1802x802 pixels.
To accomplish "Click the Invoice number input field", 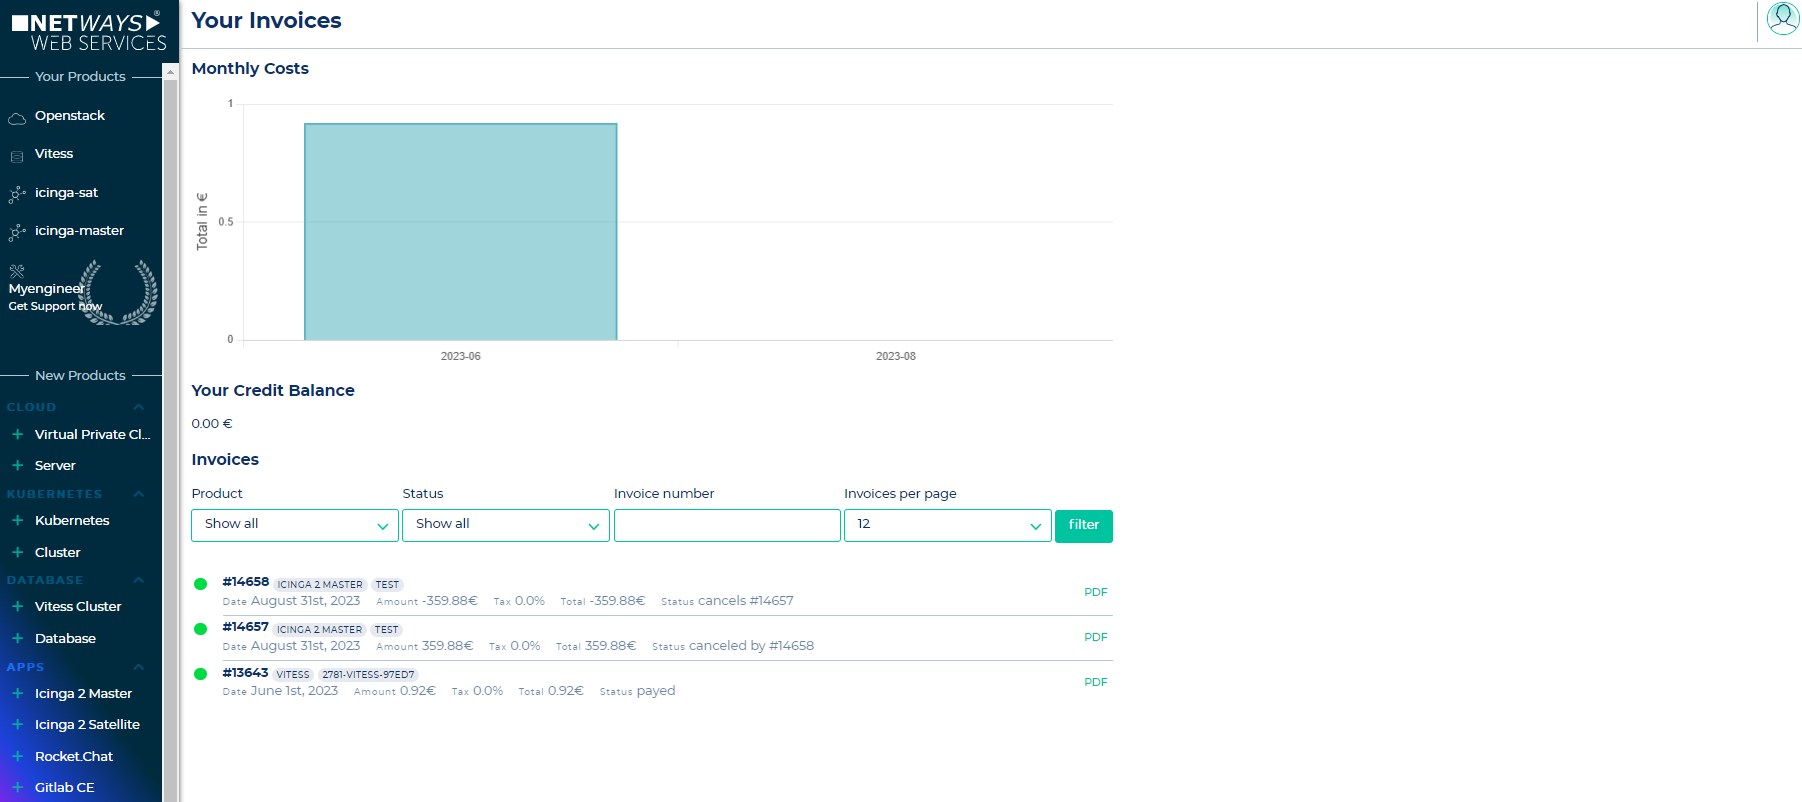I will [x=727, y=525].
